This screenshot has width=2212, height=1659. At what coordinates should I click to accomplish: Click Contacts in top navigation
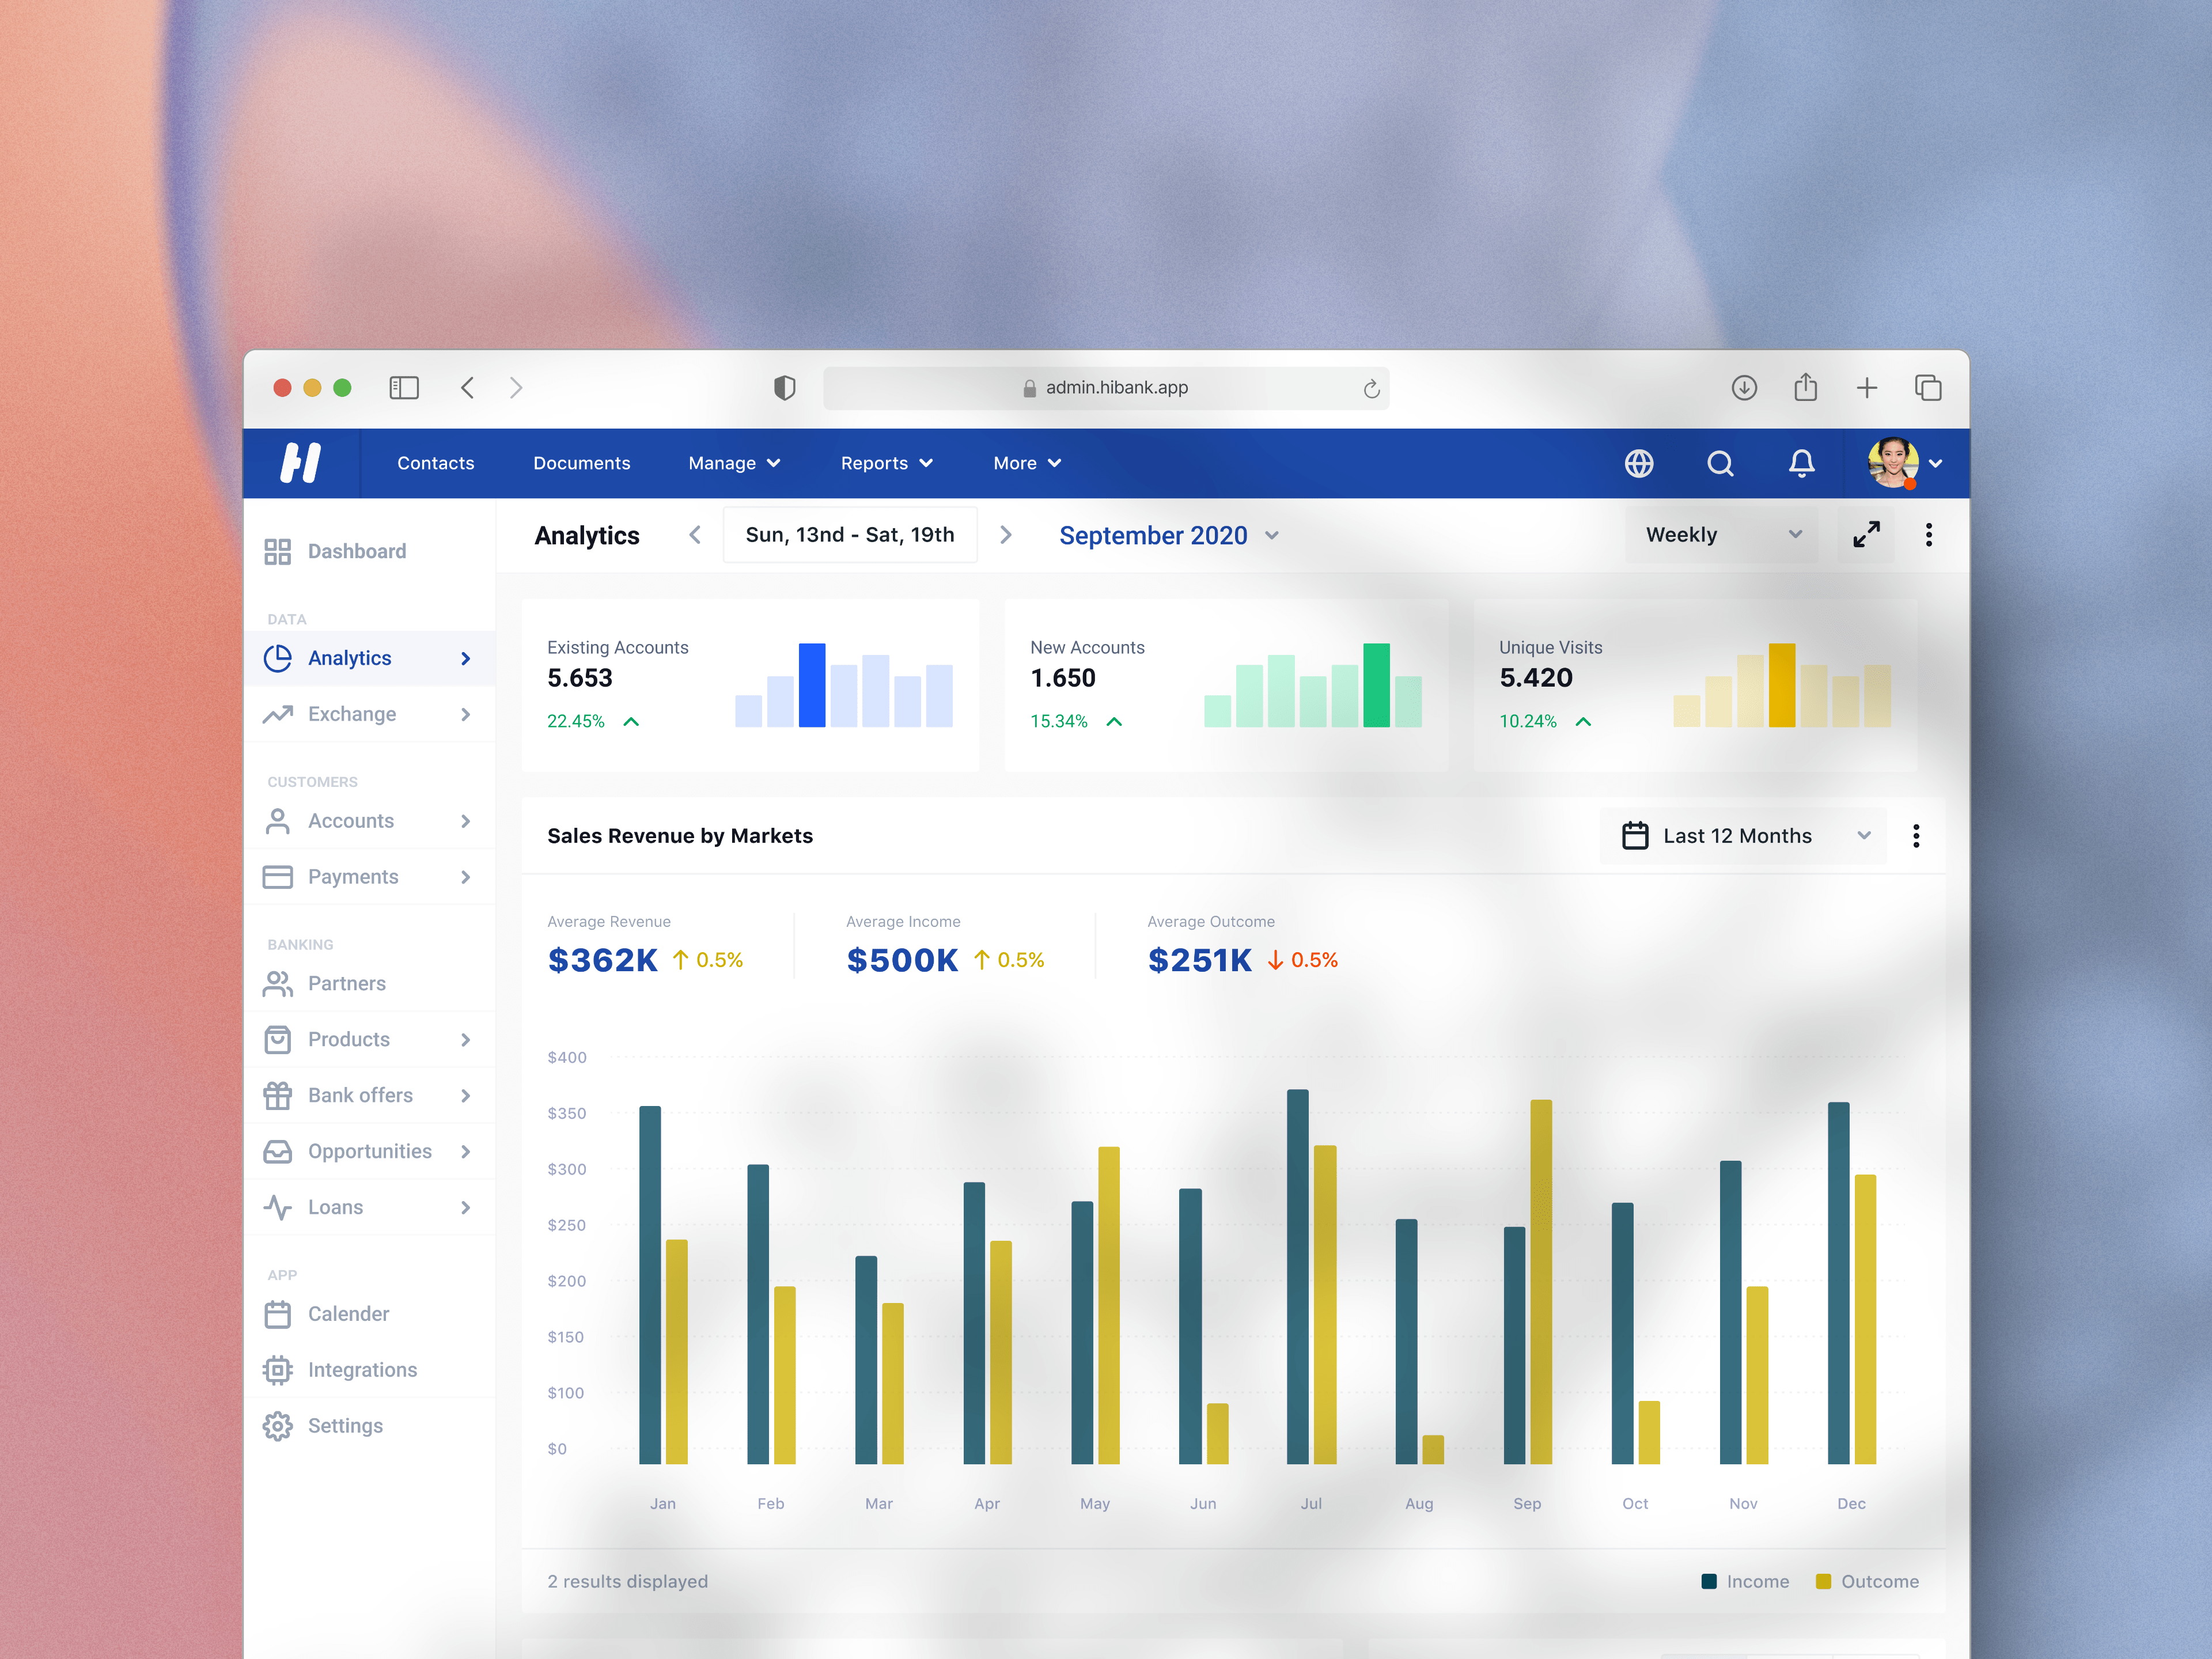436,463
